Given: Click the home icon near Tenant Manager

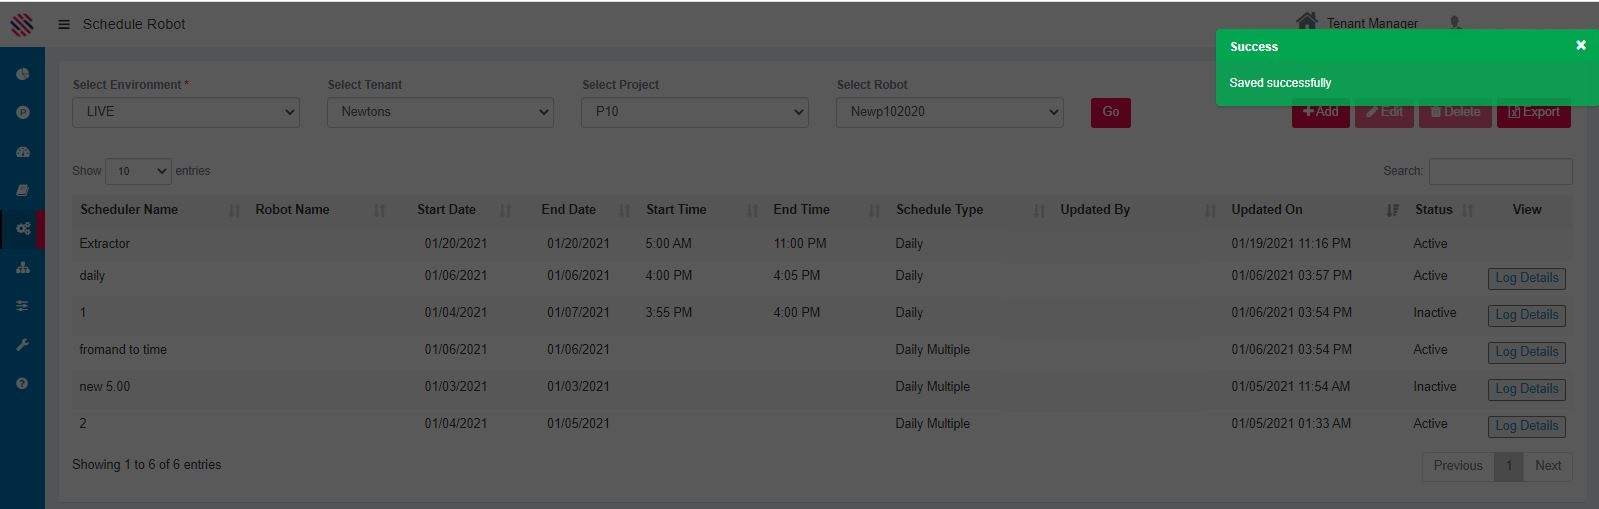Looking at the screenshot, I should (1306, 21).
